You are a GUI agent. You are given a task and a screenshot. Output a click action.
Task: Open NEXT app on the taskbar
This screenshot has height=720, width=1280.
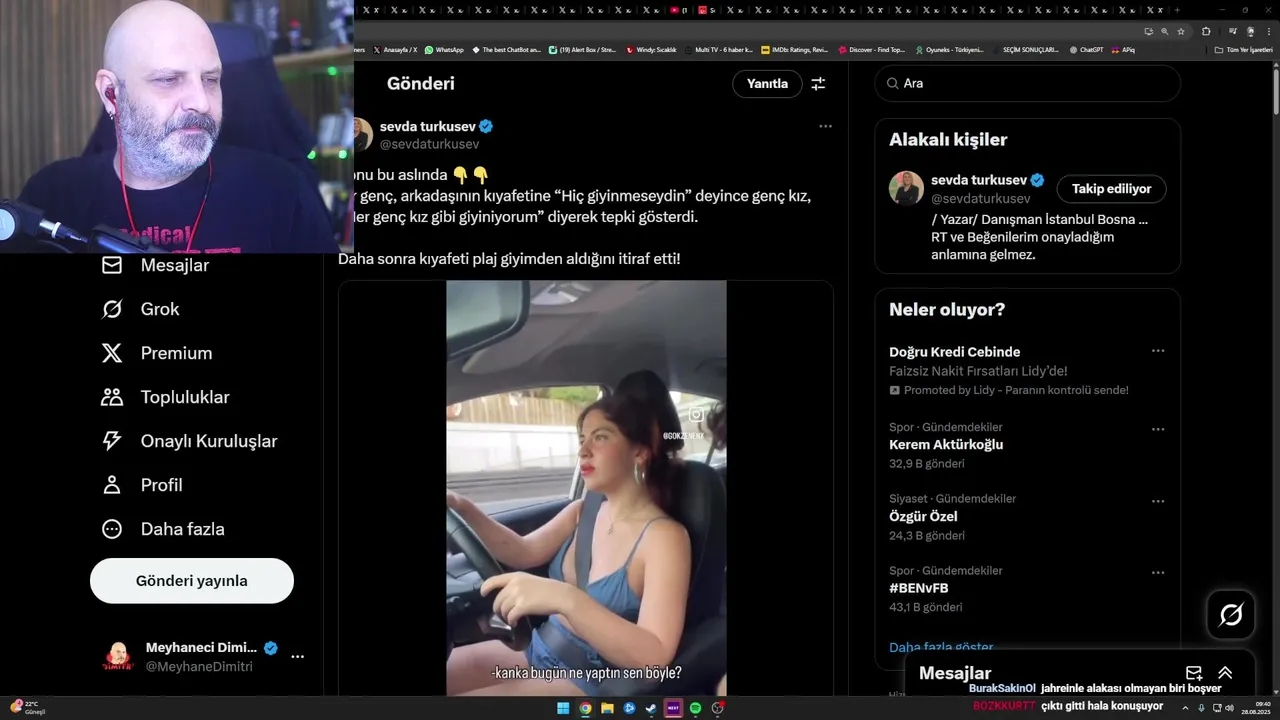coord(673,708)
